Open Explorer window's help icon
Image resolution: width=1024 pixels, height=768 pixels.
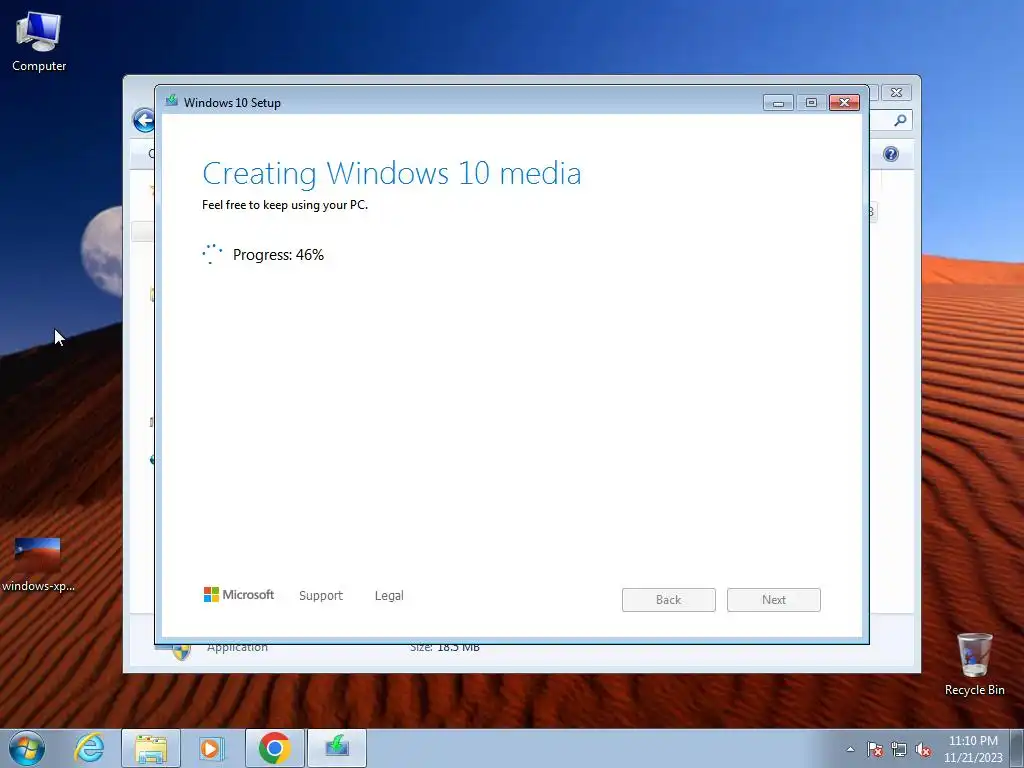point(891,154)
